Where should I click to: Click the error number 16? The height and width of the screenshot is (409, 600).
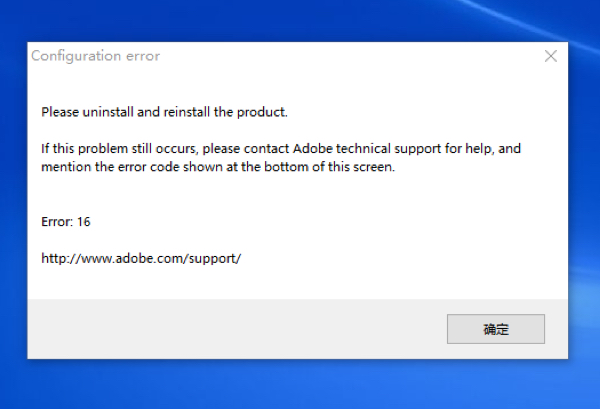83,222
